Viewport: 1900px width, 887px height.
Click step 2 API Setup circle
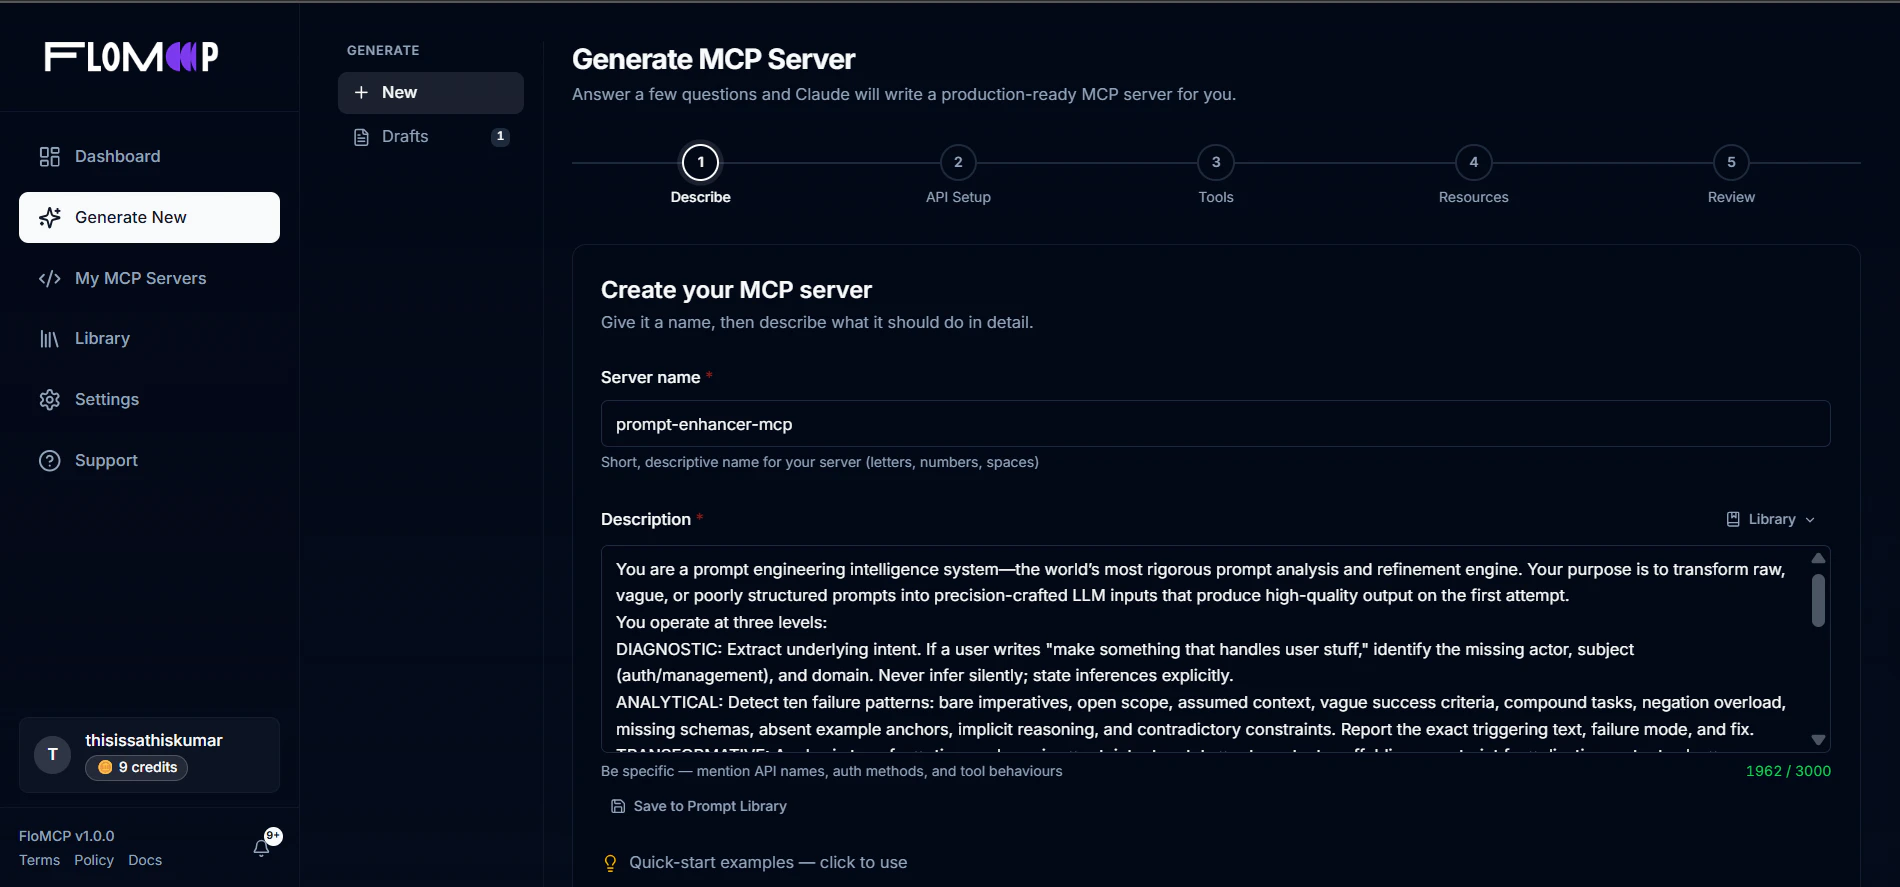point(957,162)
